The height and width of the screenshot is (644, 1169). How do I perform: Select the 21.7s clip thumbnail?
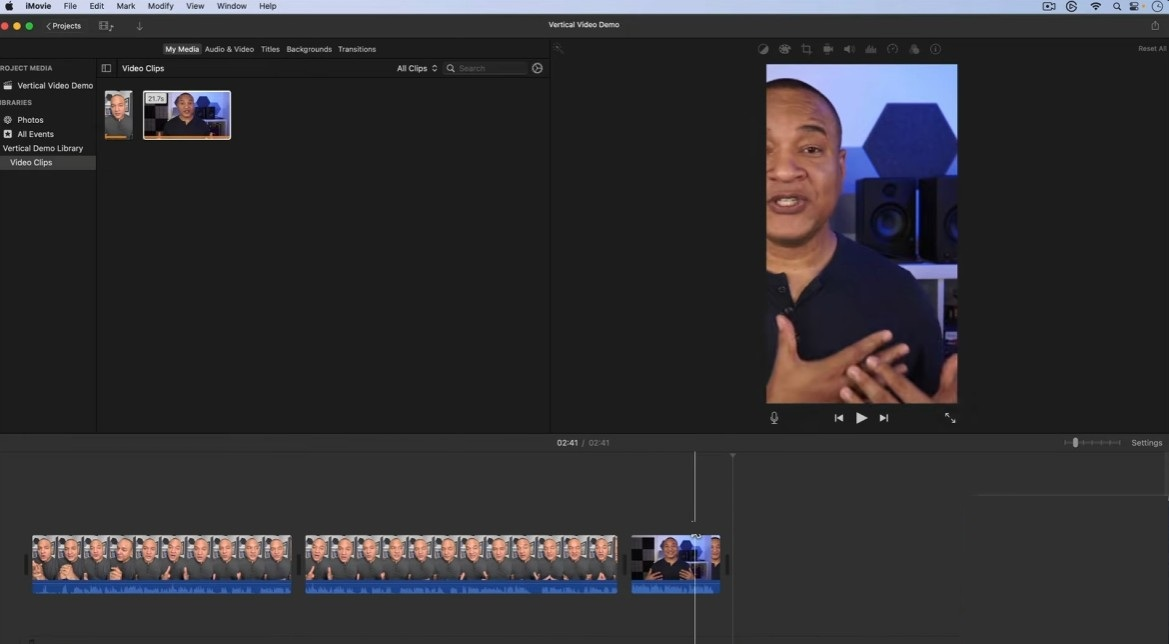pos(187,115)
